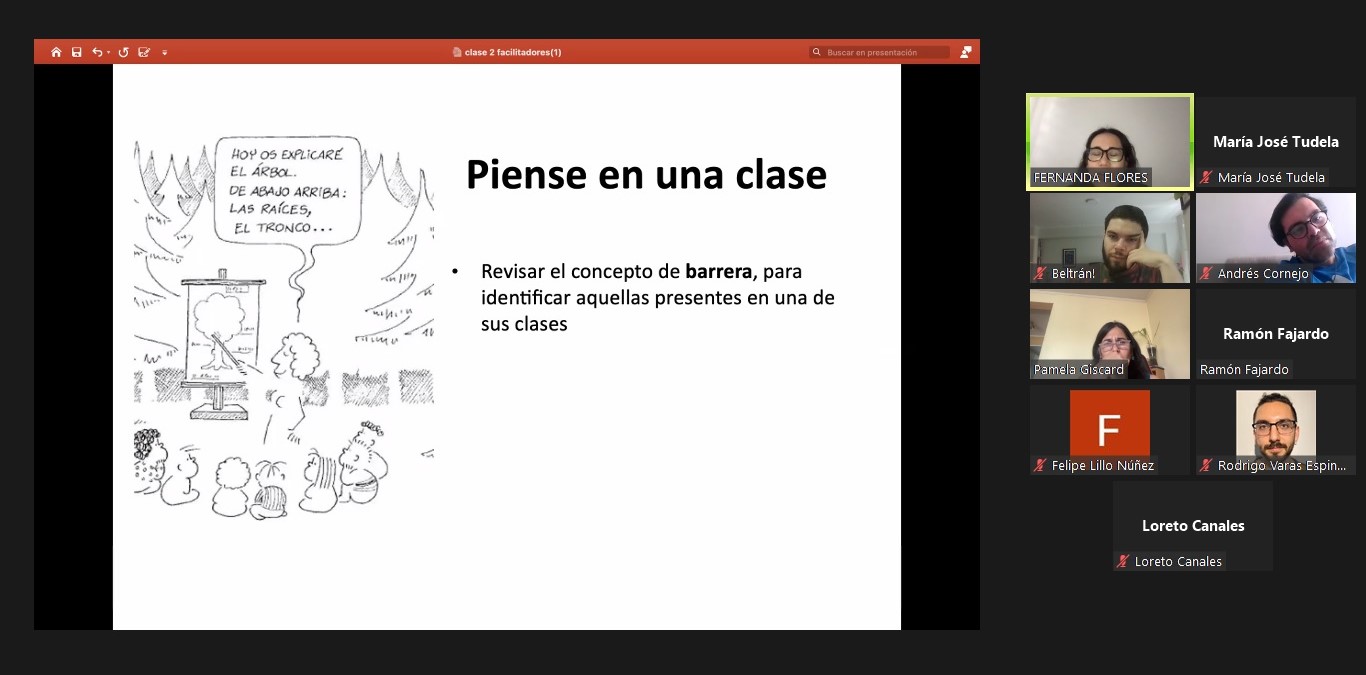Viewport: 1366px width, 675px height.
Task: Click the 'clase 2 facilitadores(1)' file title
Action: (513, 52)
